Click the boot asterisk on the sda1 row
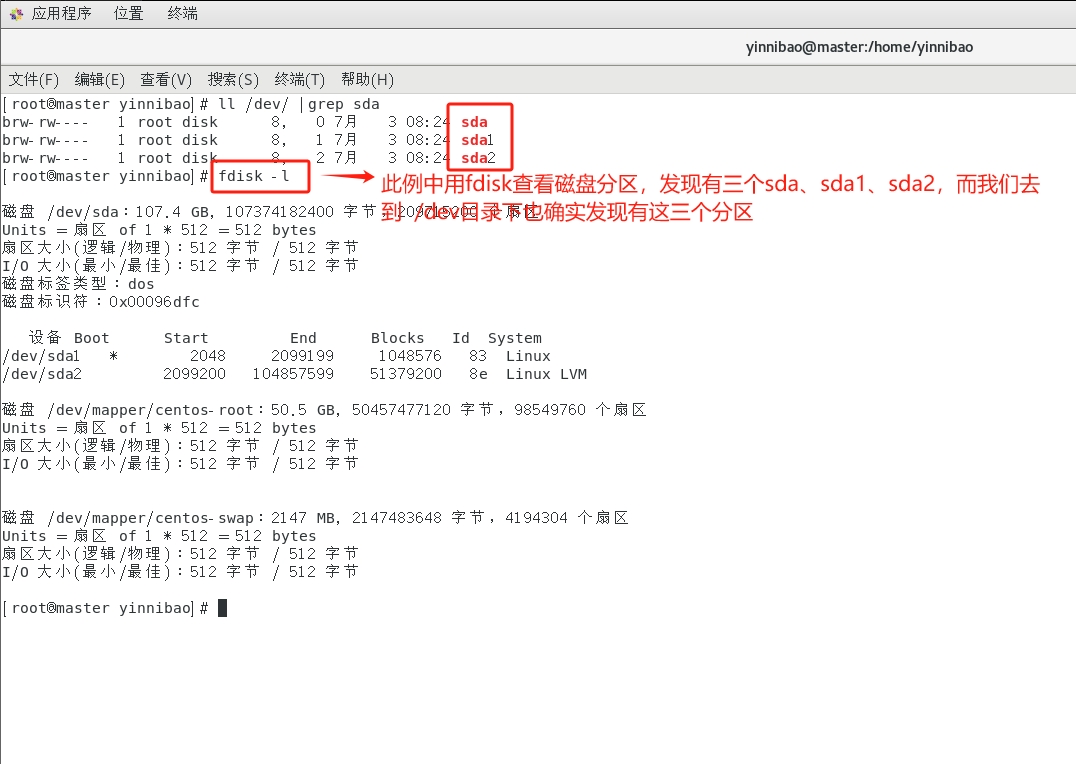 click(x=113, y=356)
